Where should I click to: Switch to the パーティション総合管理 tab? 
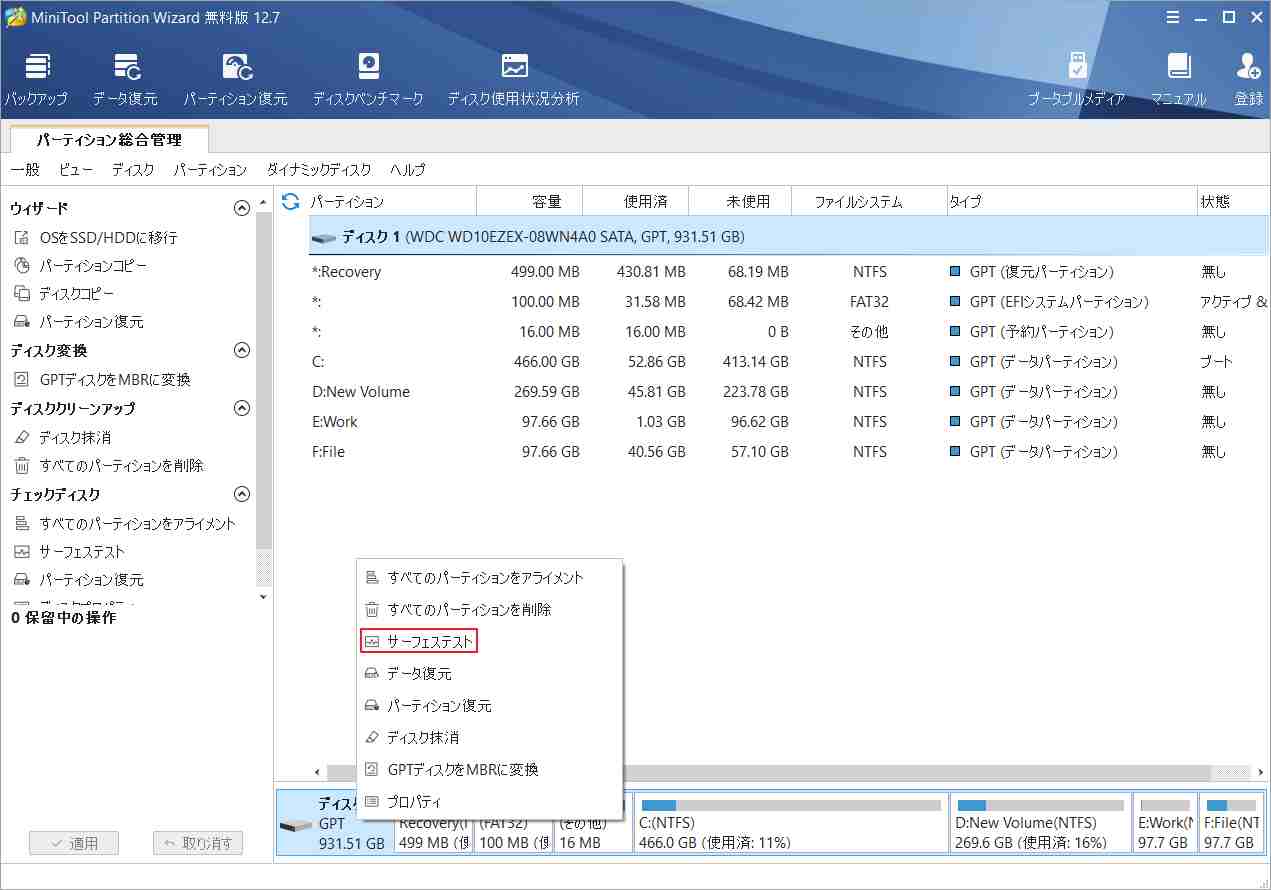point(107,140)
